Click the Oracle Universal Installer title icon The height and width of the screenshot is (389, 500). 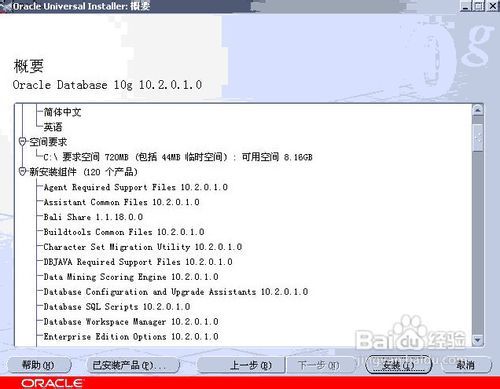pyautogui.click(x=6, y=6)
